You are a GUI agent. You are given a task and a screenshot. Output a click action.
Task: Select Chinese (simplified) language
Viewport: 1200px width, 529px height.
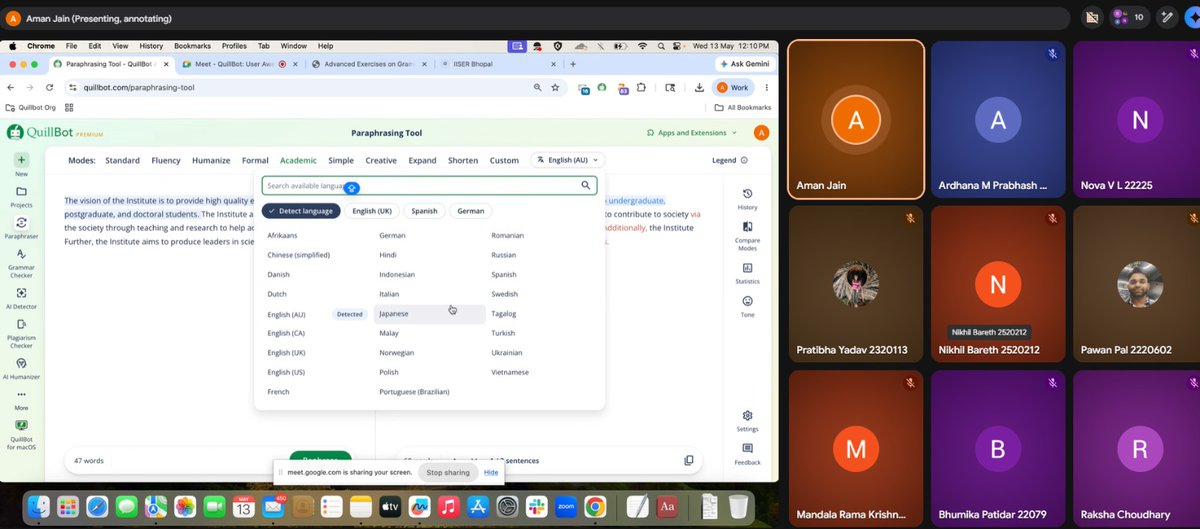(298, 255)
